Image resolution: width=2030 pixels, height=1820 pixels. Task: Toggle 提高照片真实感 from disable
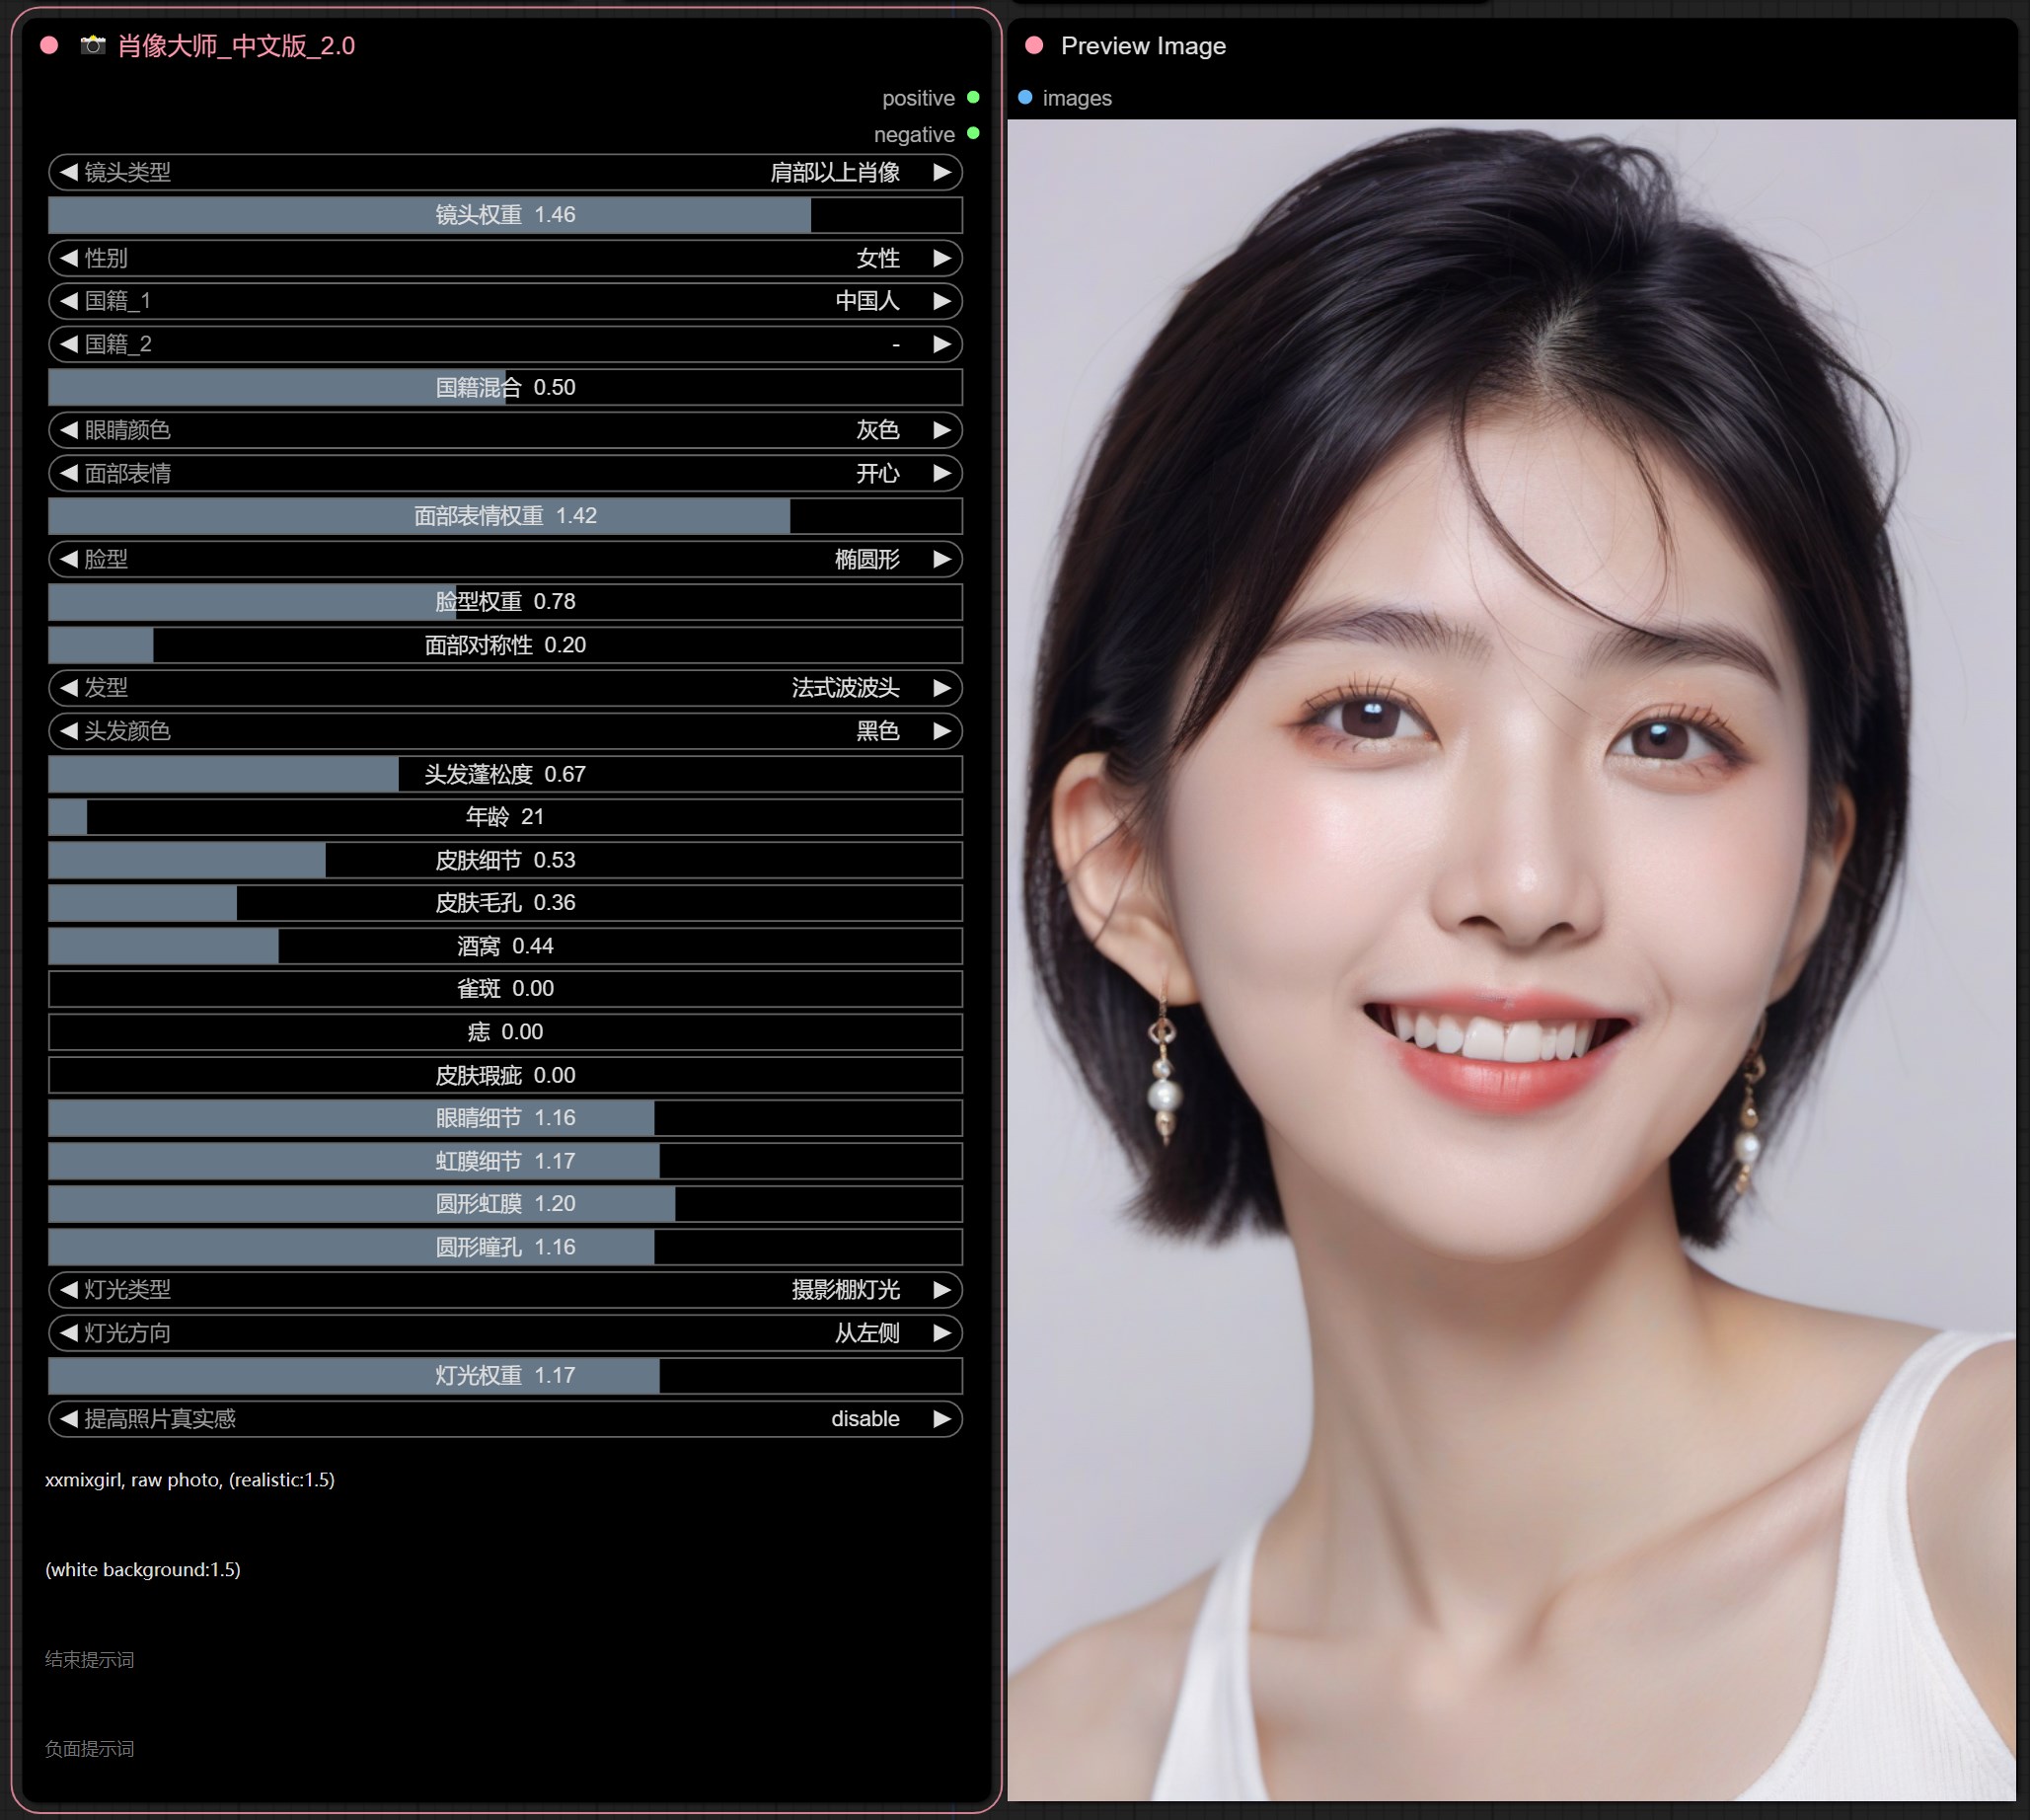pos(500,1418)
